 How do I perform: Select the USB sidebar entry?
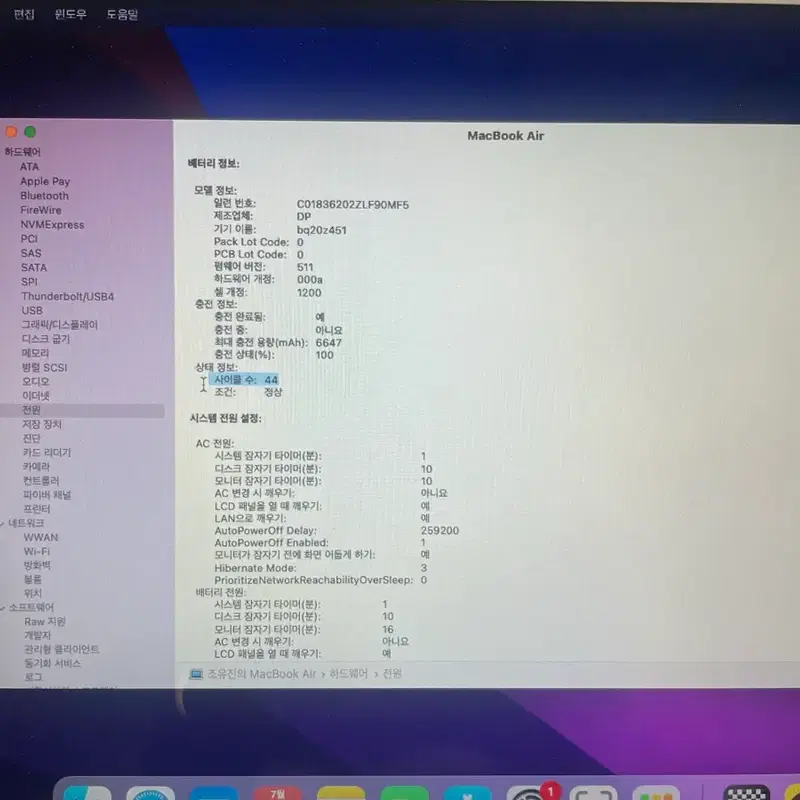32,311
